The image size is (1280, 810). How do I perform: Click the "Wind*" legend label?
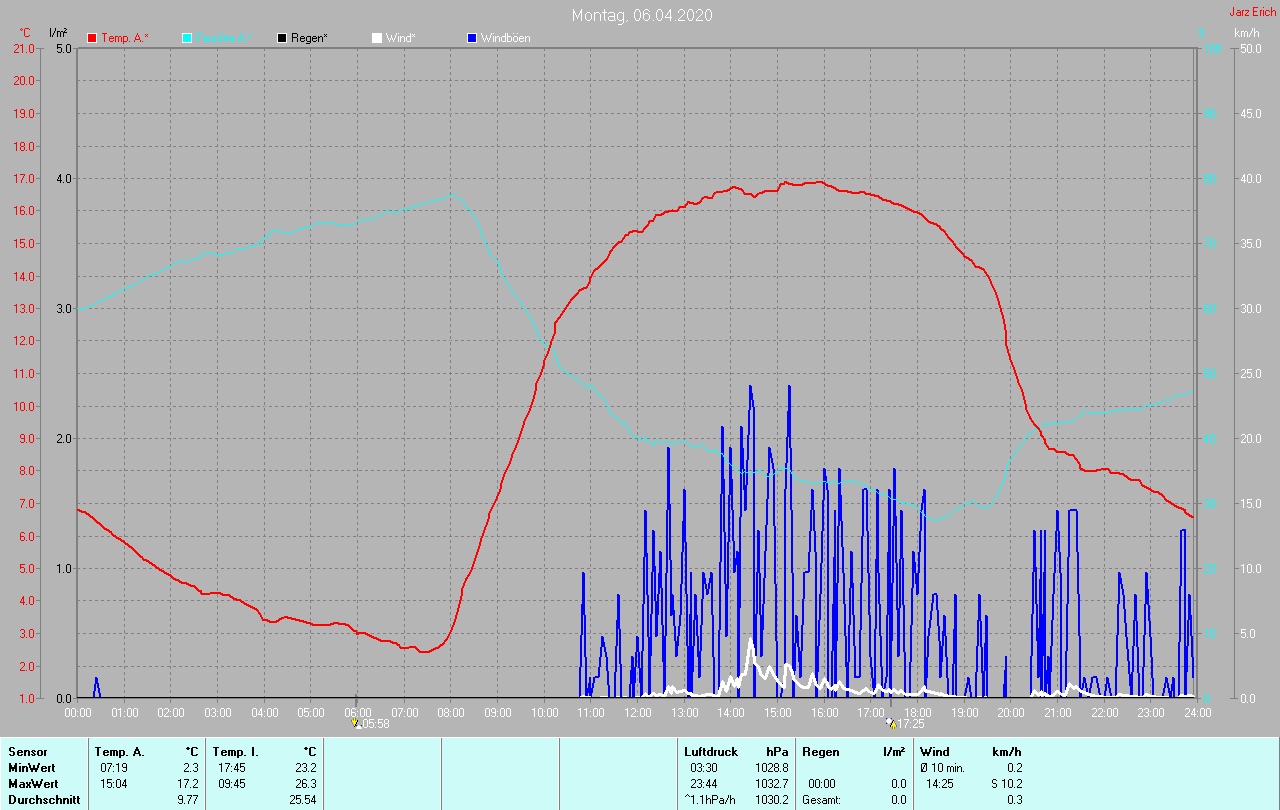click(x=401, y=38)
